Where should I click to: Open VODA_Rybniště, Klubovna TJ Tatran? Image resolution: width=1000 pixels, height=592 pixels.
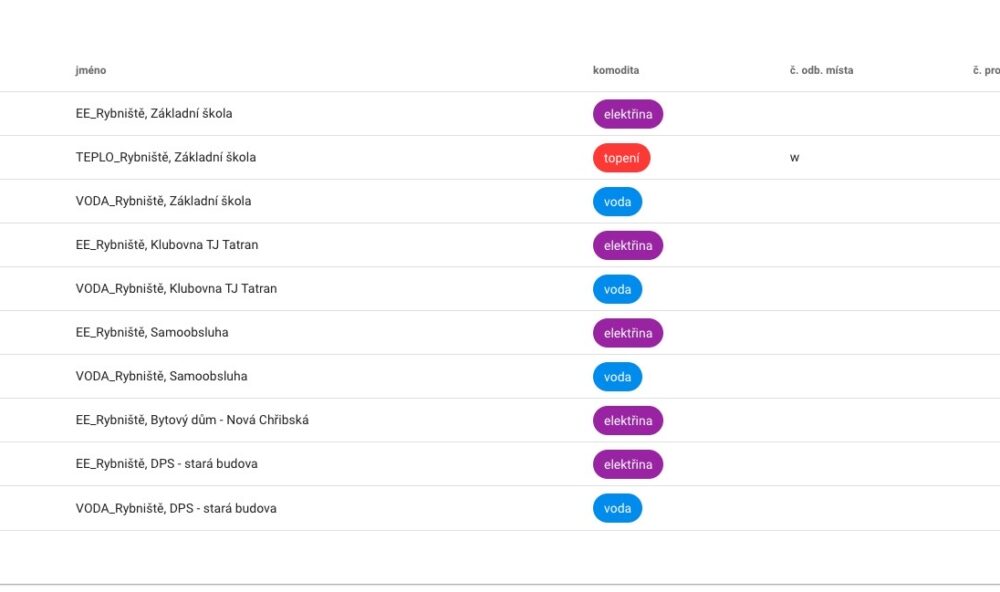[x=176, y=289]
